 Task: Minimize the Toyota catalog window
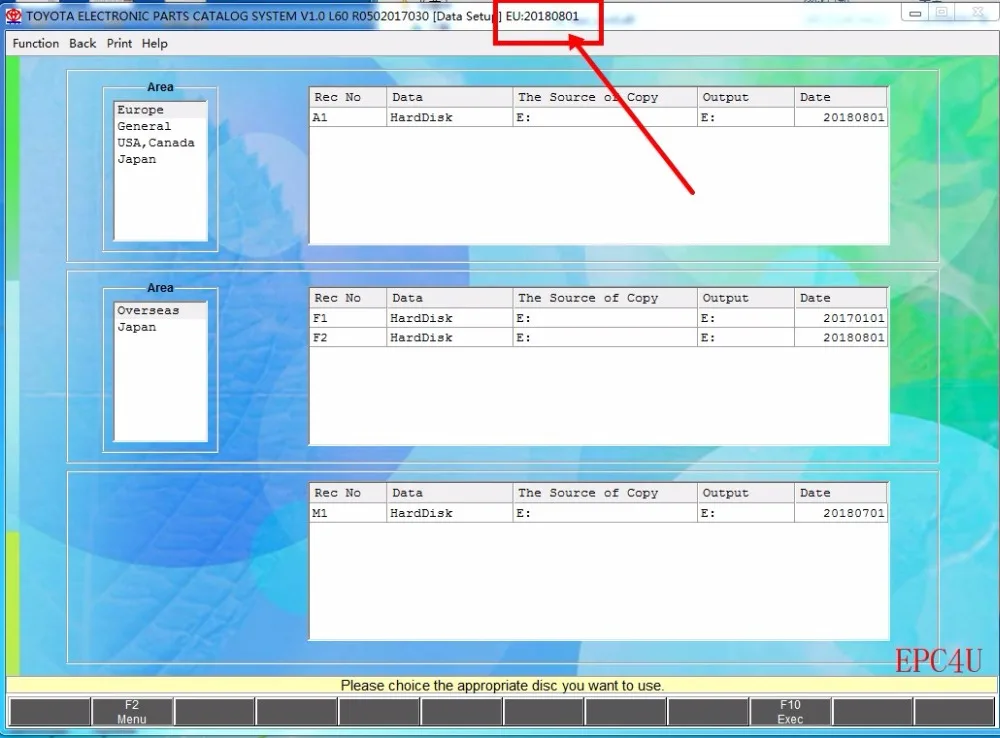tap(915, 13)
